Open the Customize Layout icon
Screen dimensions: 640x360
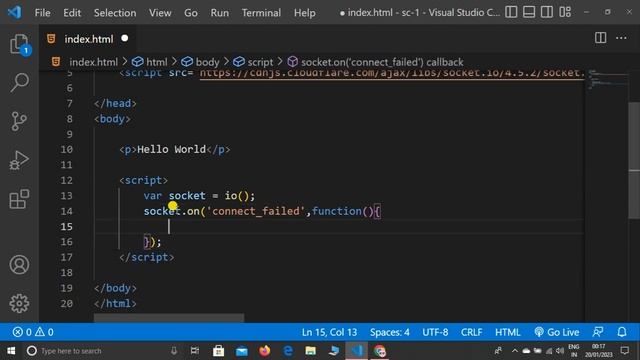coord(565,12)
